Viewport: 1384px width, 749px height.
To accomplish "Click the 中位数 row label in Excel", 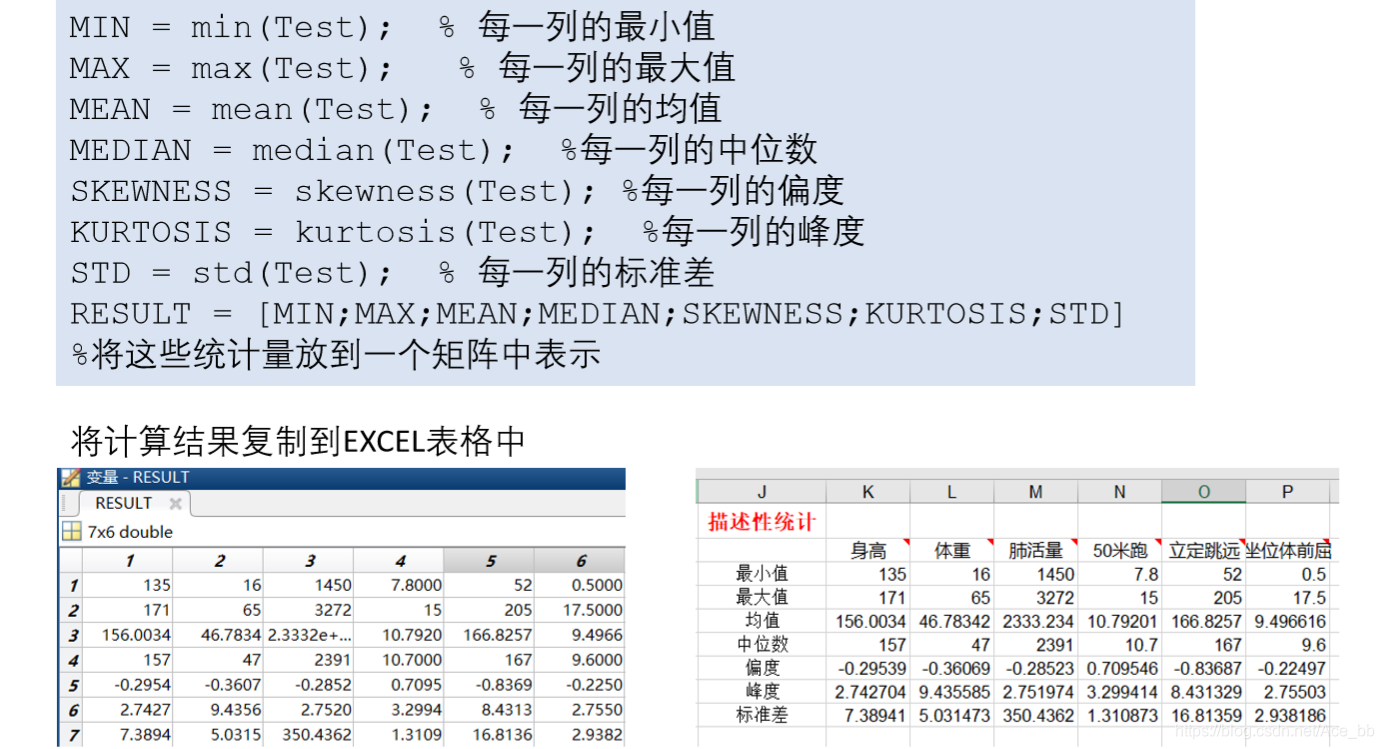I will coord(762,644).
